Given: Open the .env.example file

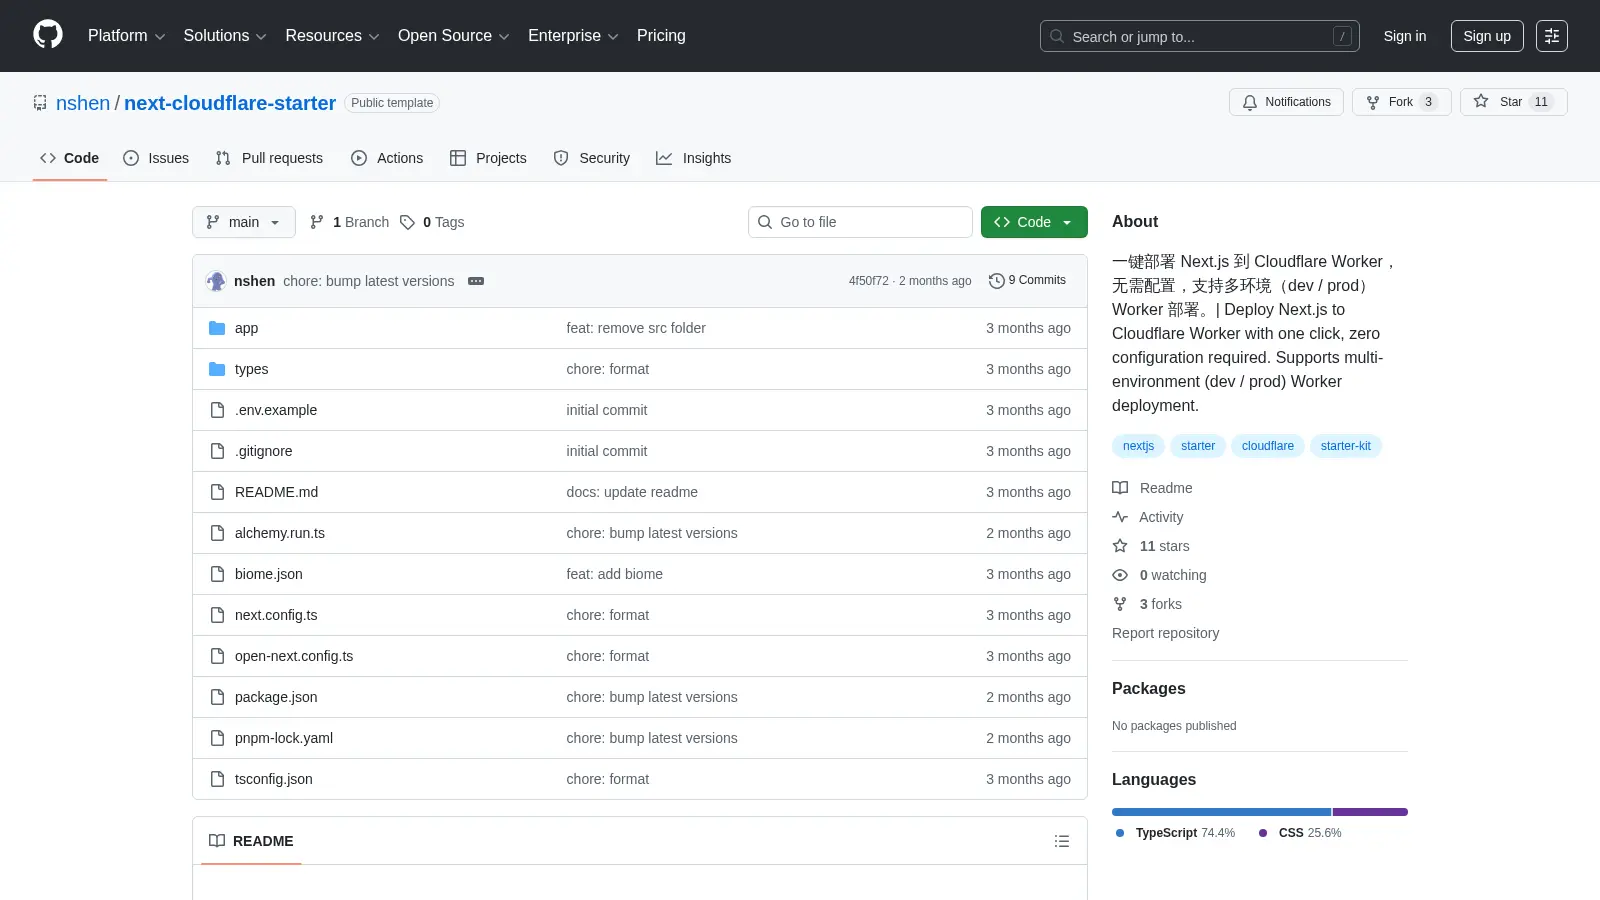Looking at the screenshot, I should pos(276,410).
